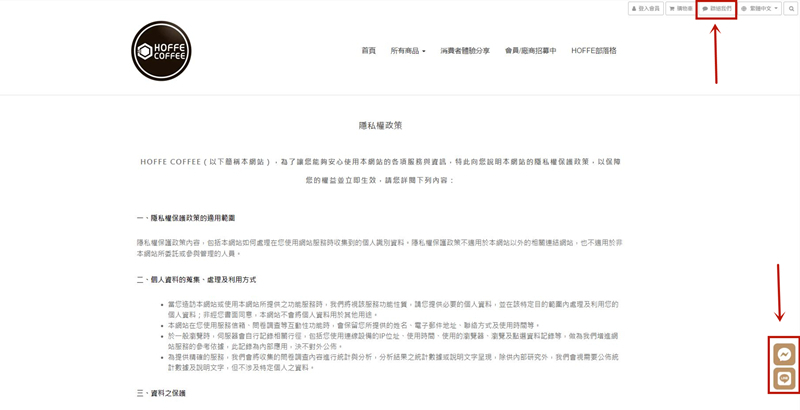Screen dimensions: 800x410
Task: Click bullet starting 於一般瀏覽時
Action: tap(393, 341)
